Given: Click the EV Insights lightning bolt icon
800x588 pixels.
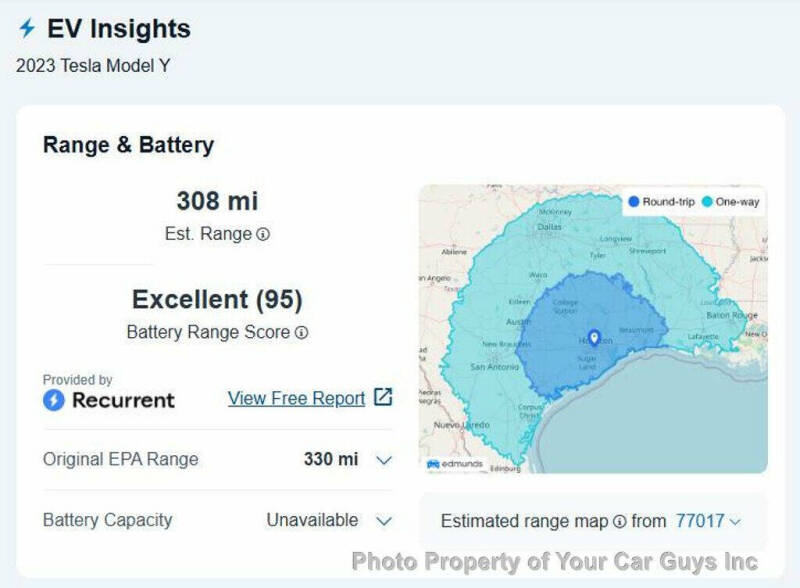Looking at the screenshot, I should coord(27,29).
